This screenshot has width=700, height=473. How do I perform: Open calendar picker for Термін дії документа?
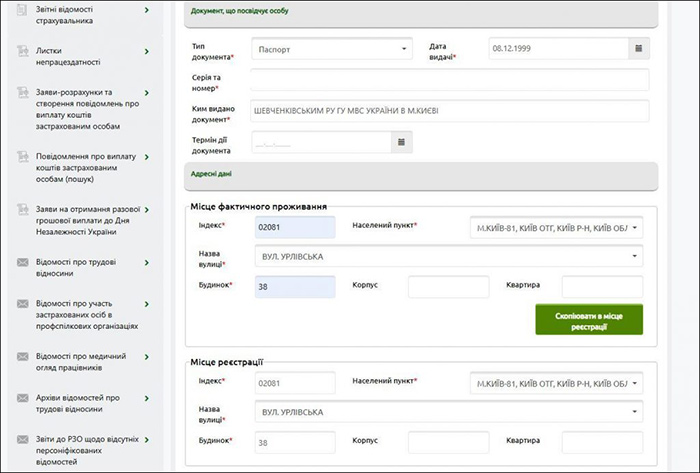point(400,143)
